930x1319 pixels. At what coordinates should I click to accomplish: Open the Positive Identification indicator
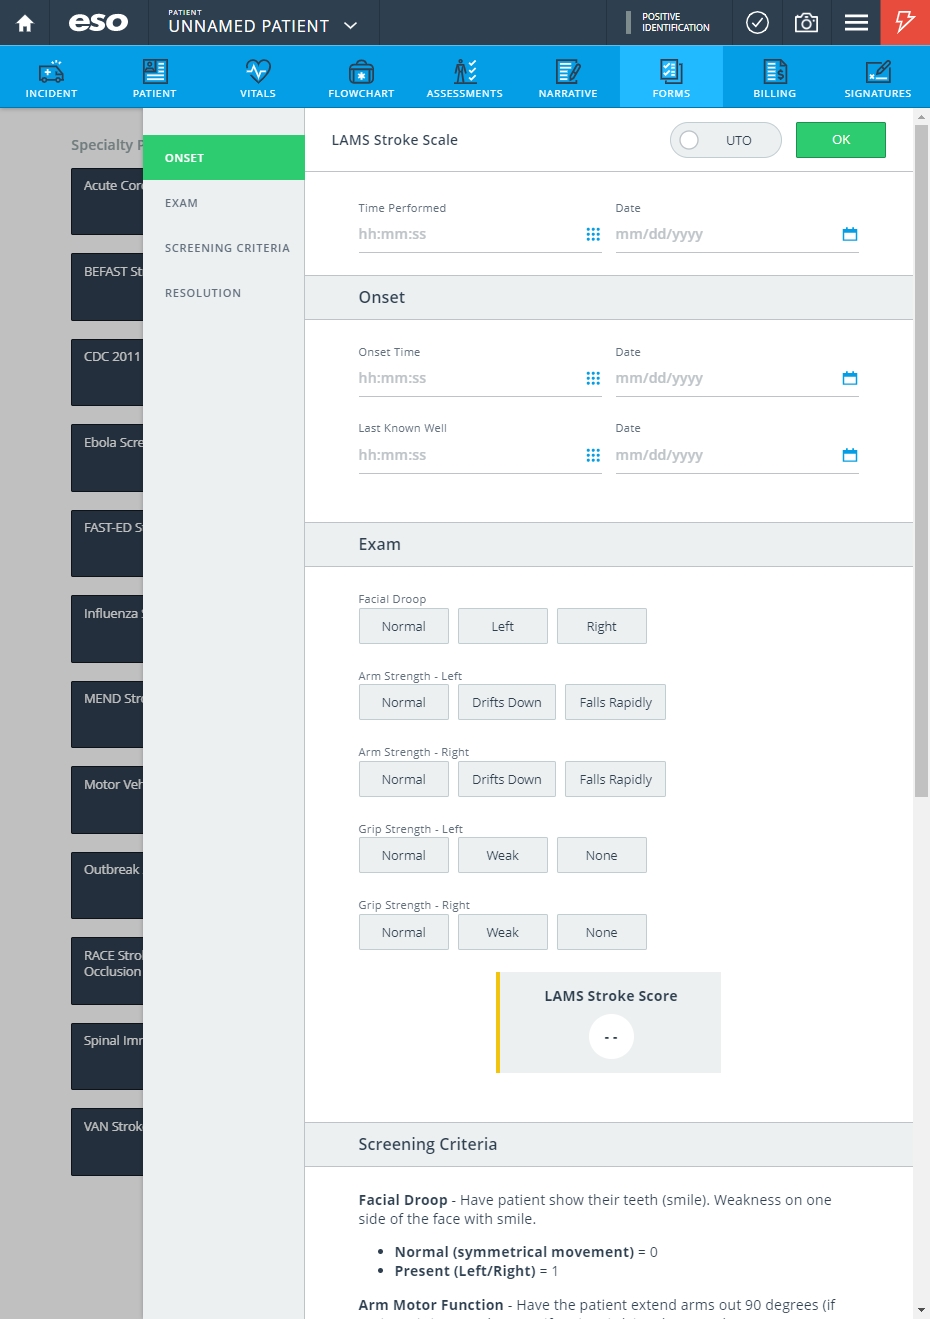[668, 22]
